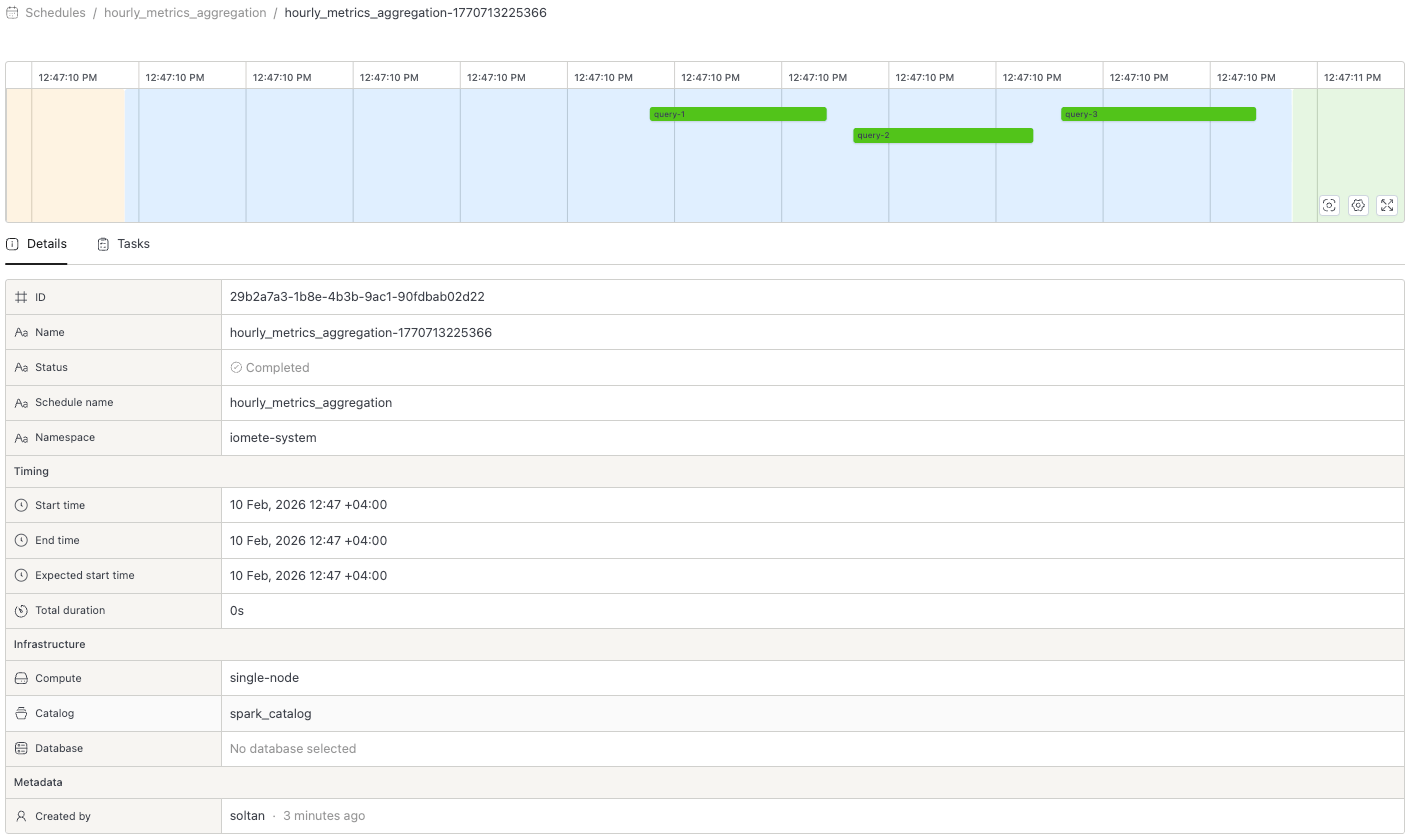The image size is (1410, 838).
Task: Select the query-1 bar in timeline
Action: [x=738, y=114]
